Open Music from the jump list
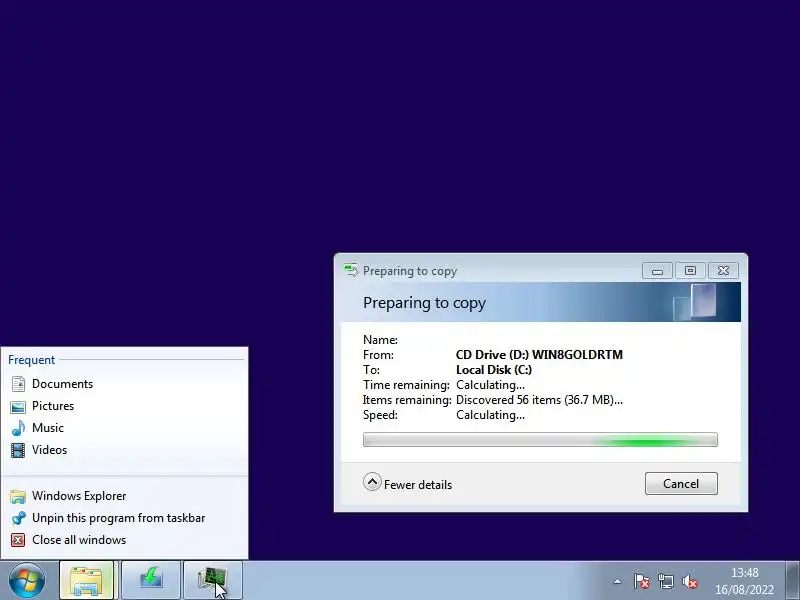This screenshot has width=800, height=600. pyautogui.click(x=124, y=428)
